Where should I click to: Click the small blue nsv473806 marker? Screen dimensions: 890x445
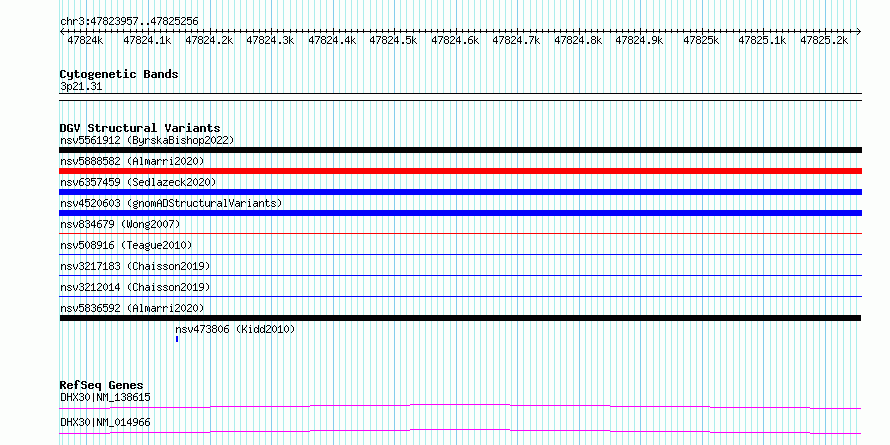tap(177, 339)
